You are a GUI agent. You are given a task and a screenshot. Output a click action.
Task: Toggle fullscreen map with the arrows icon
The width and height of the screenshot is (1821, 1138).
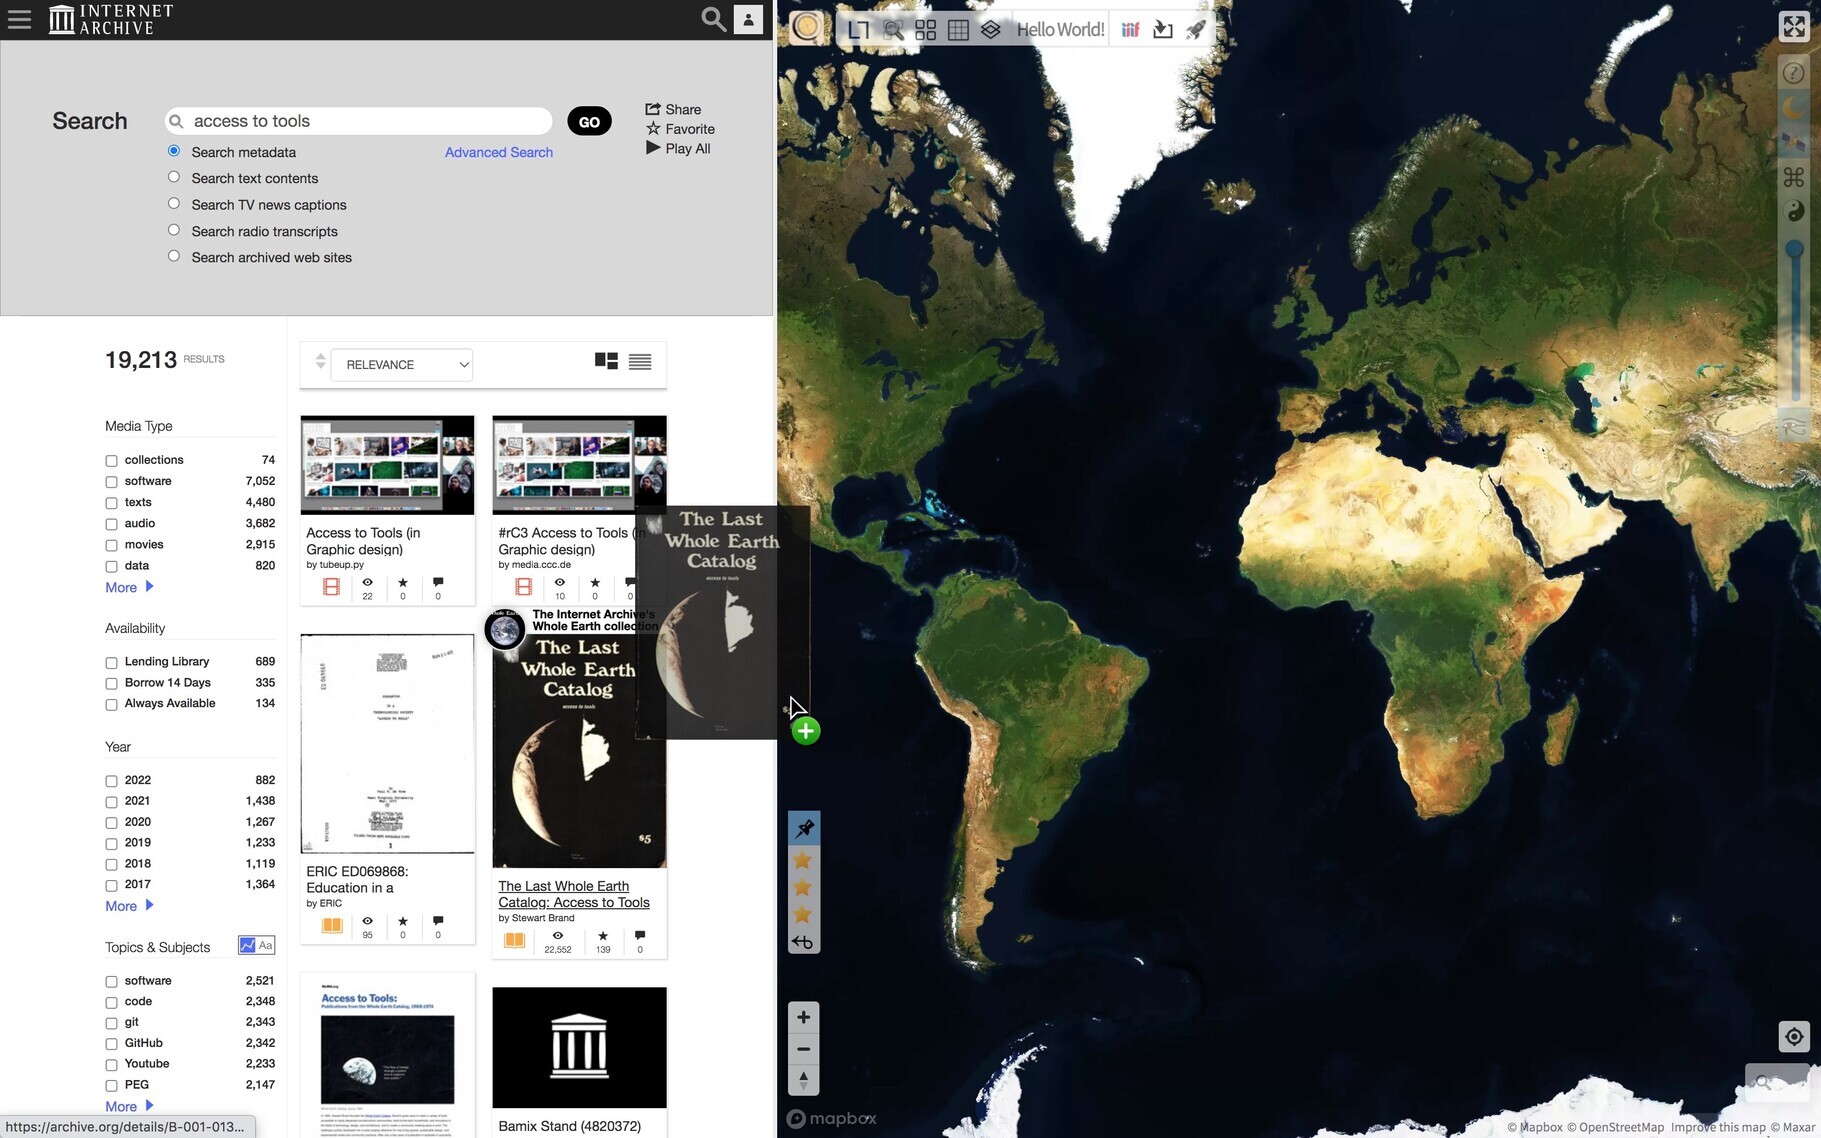pos(1794,26)
